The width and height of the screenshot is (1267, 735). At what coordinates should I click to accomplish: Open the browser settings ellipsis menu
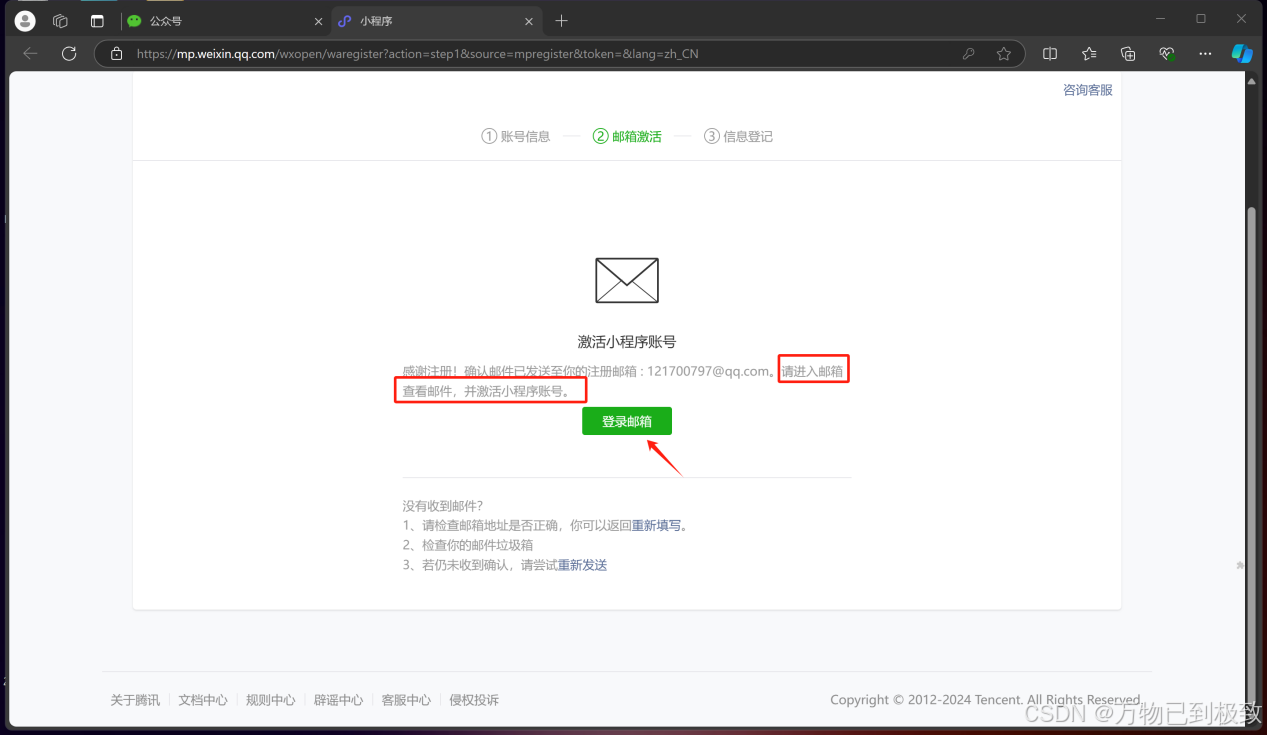click(x=1205, y=54)
